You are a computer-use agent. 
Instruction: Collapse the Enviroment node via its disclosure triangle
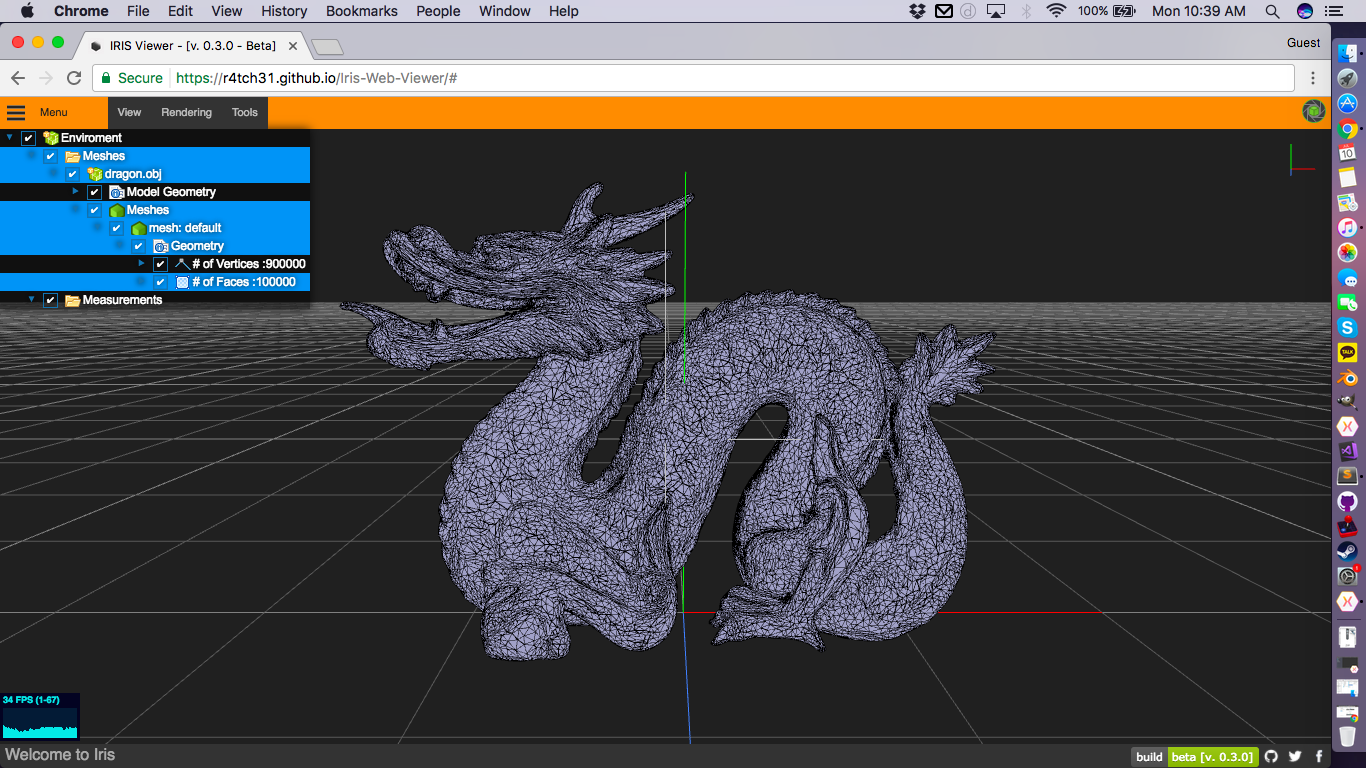point(9,138)
